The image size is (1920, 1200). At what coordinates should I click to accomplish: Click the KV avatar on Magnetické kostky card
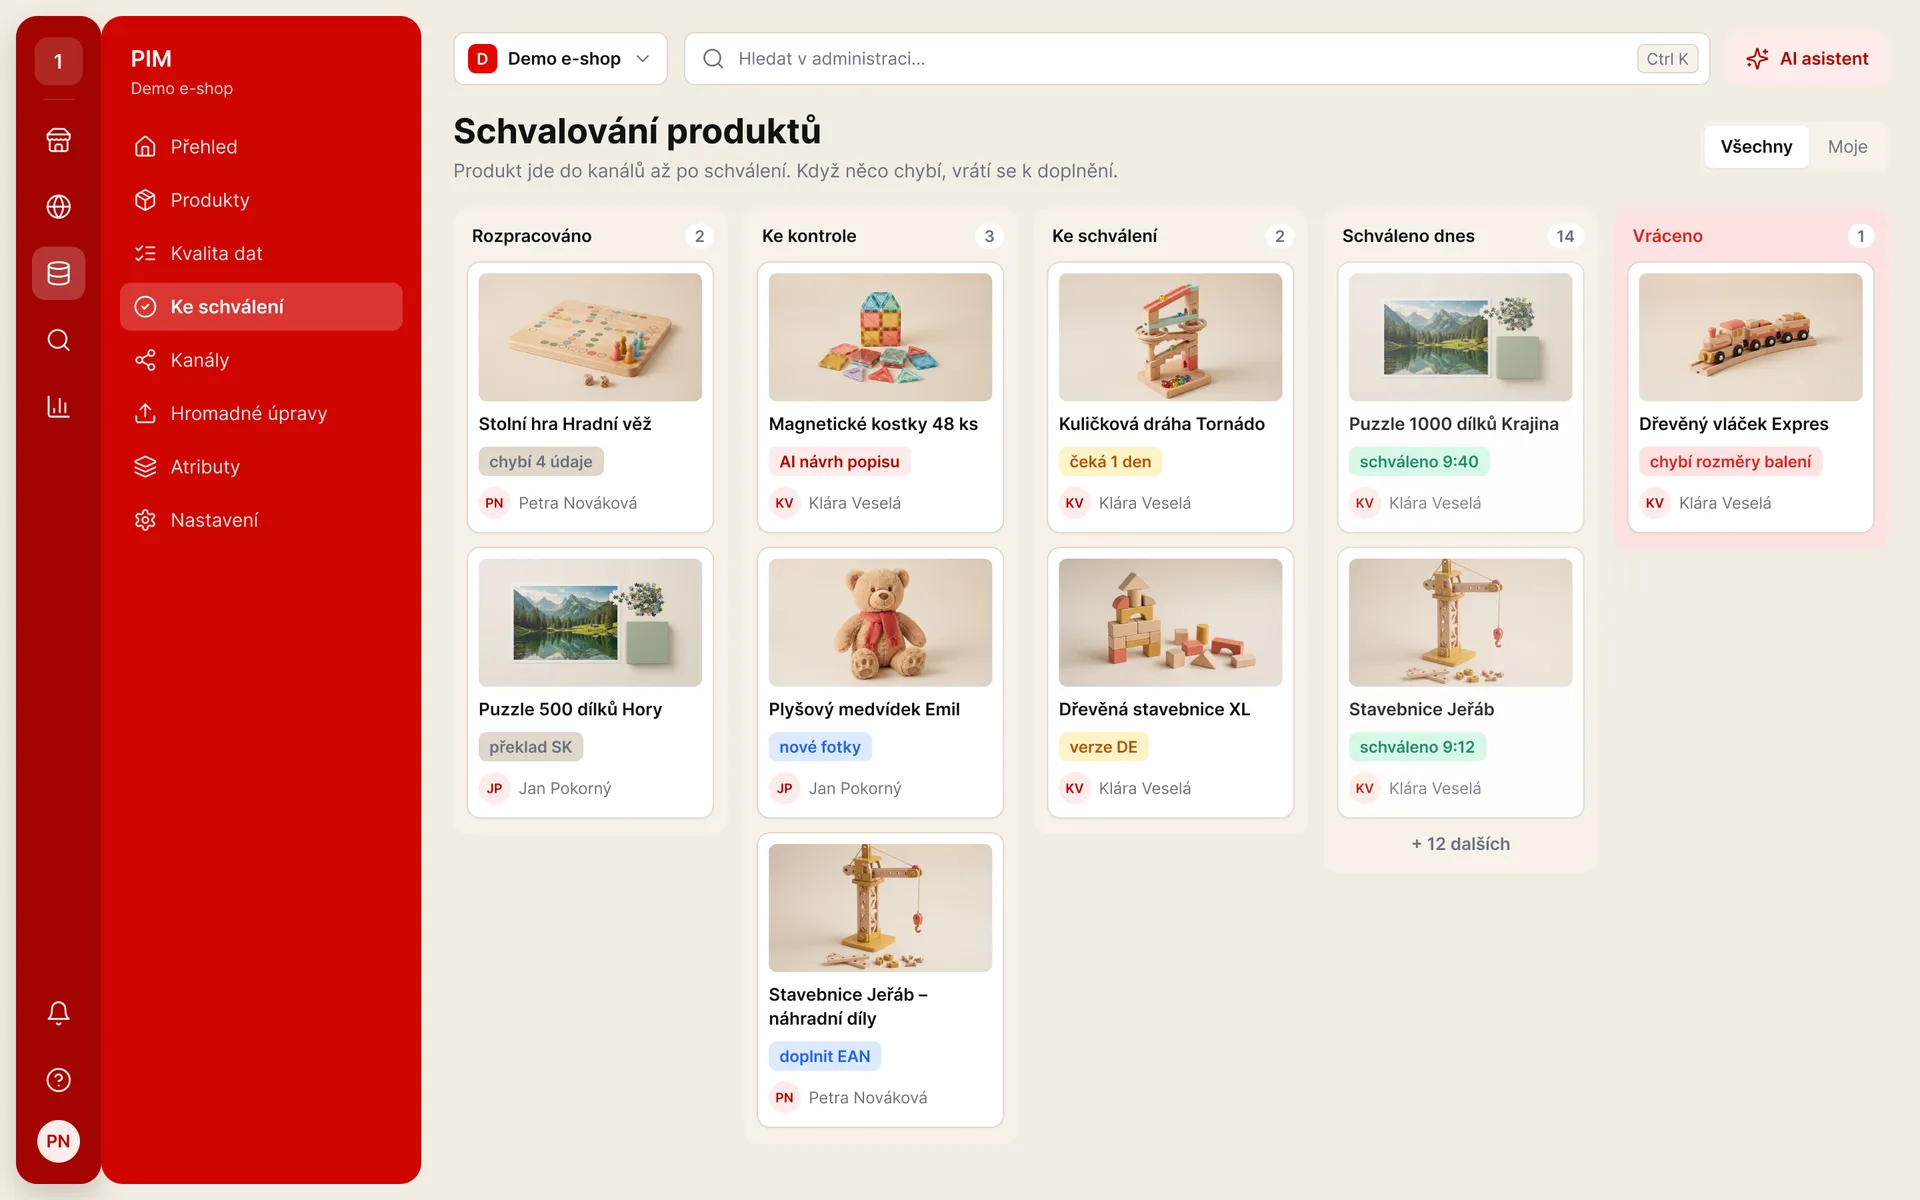[784, 503]
